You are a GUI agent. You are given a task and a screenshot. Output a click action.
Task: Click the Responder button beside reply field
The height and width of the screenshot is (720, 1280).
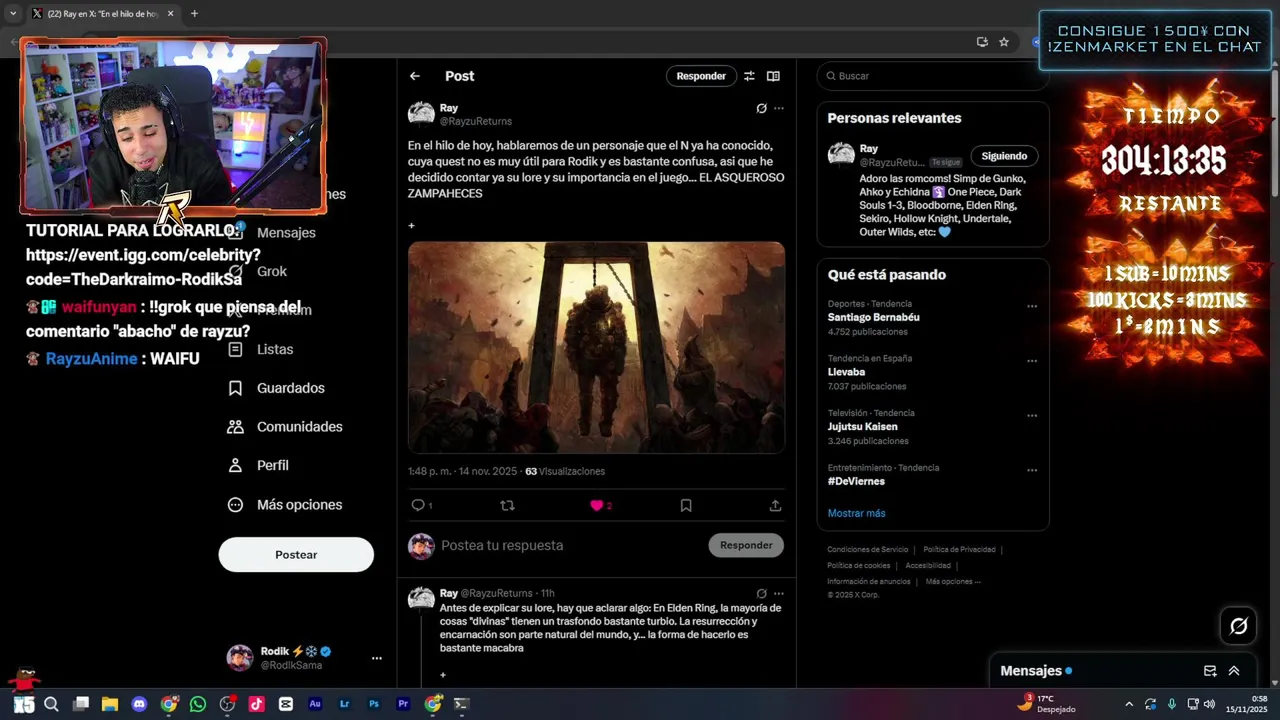tap(746, 545)
